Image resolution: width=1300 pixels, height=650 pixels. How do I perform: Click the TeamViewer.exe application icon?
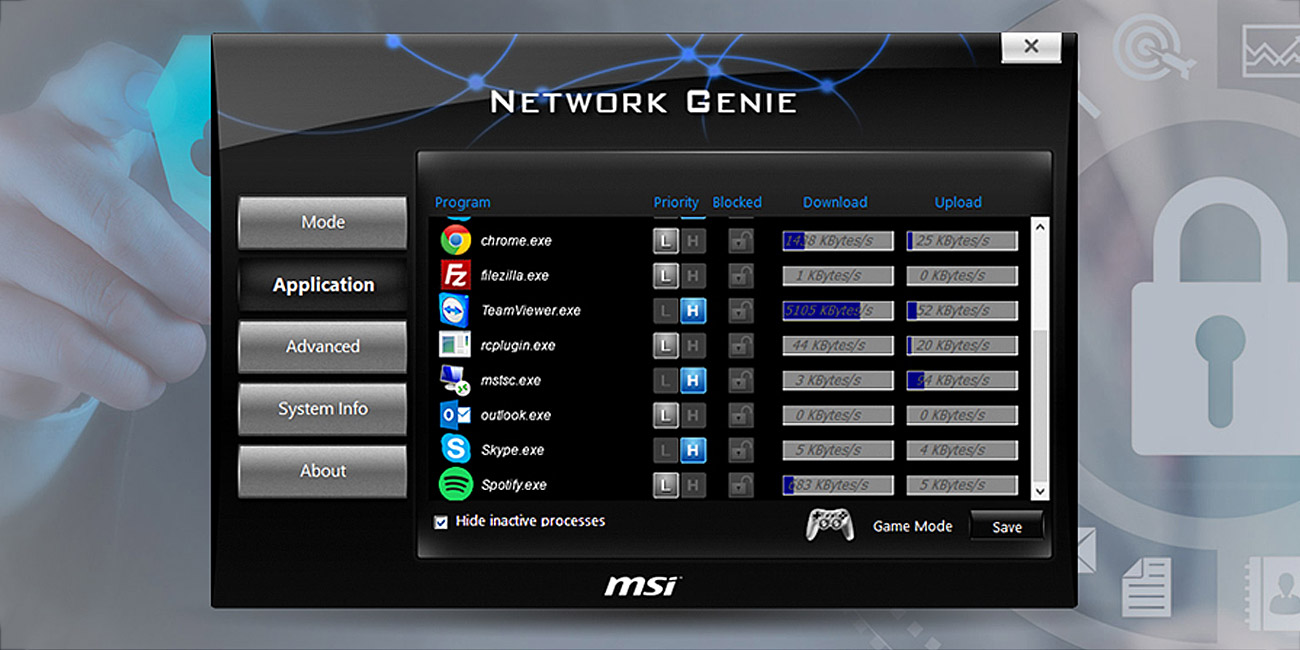point(456,310)
